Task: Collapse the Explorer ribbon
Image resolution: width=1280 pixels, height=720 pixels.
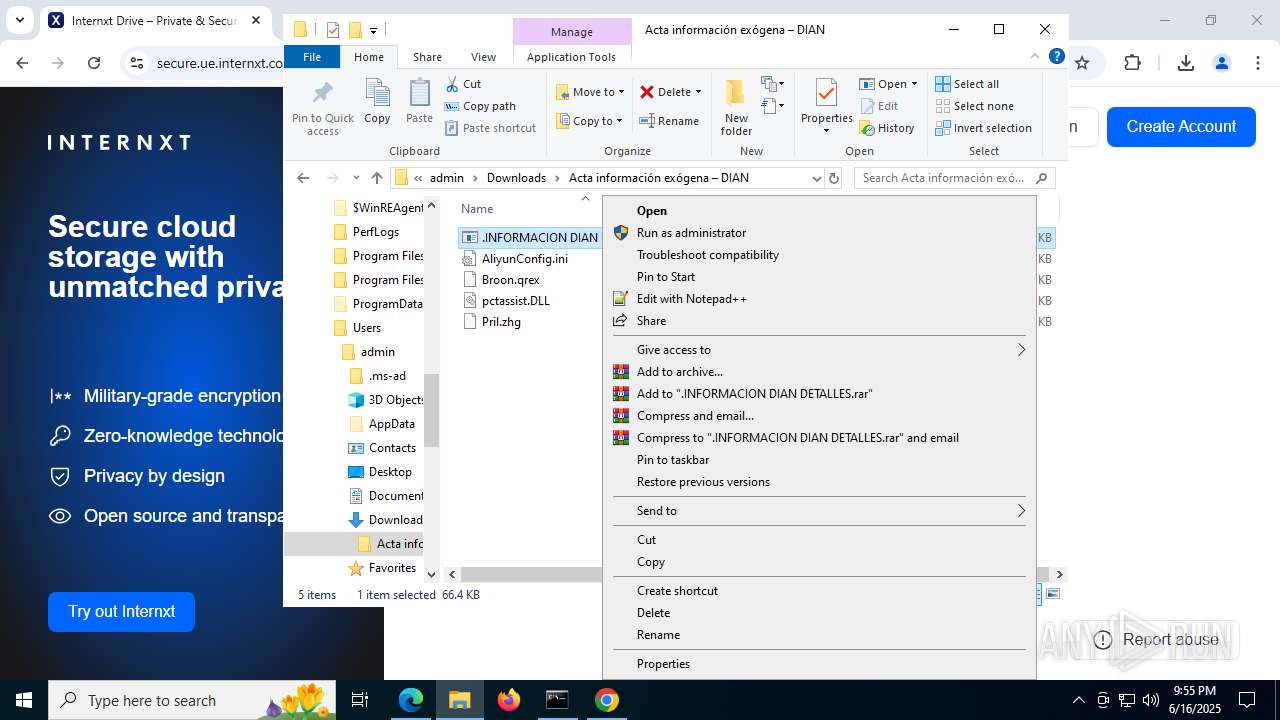Action: 1035,57
